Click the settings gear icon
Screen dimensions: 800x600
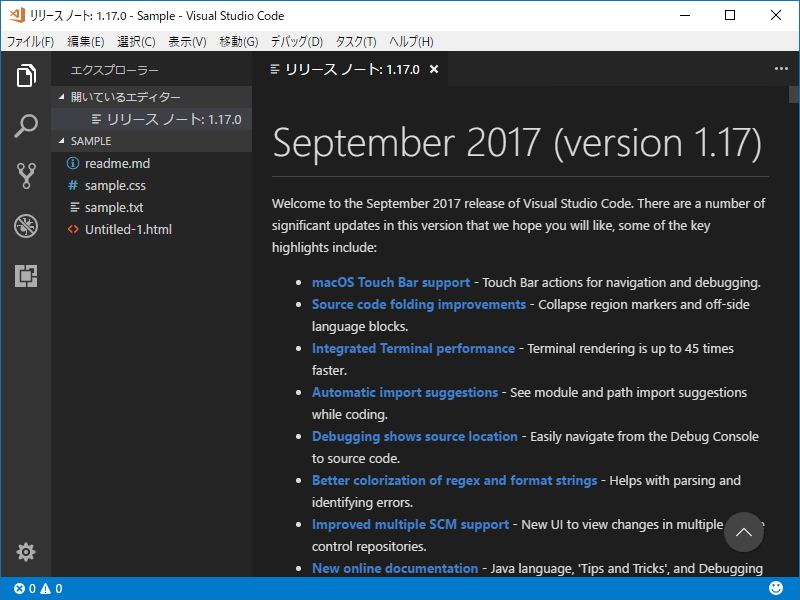(x=26, y=552)
